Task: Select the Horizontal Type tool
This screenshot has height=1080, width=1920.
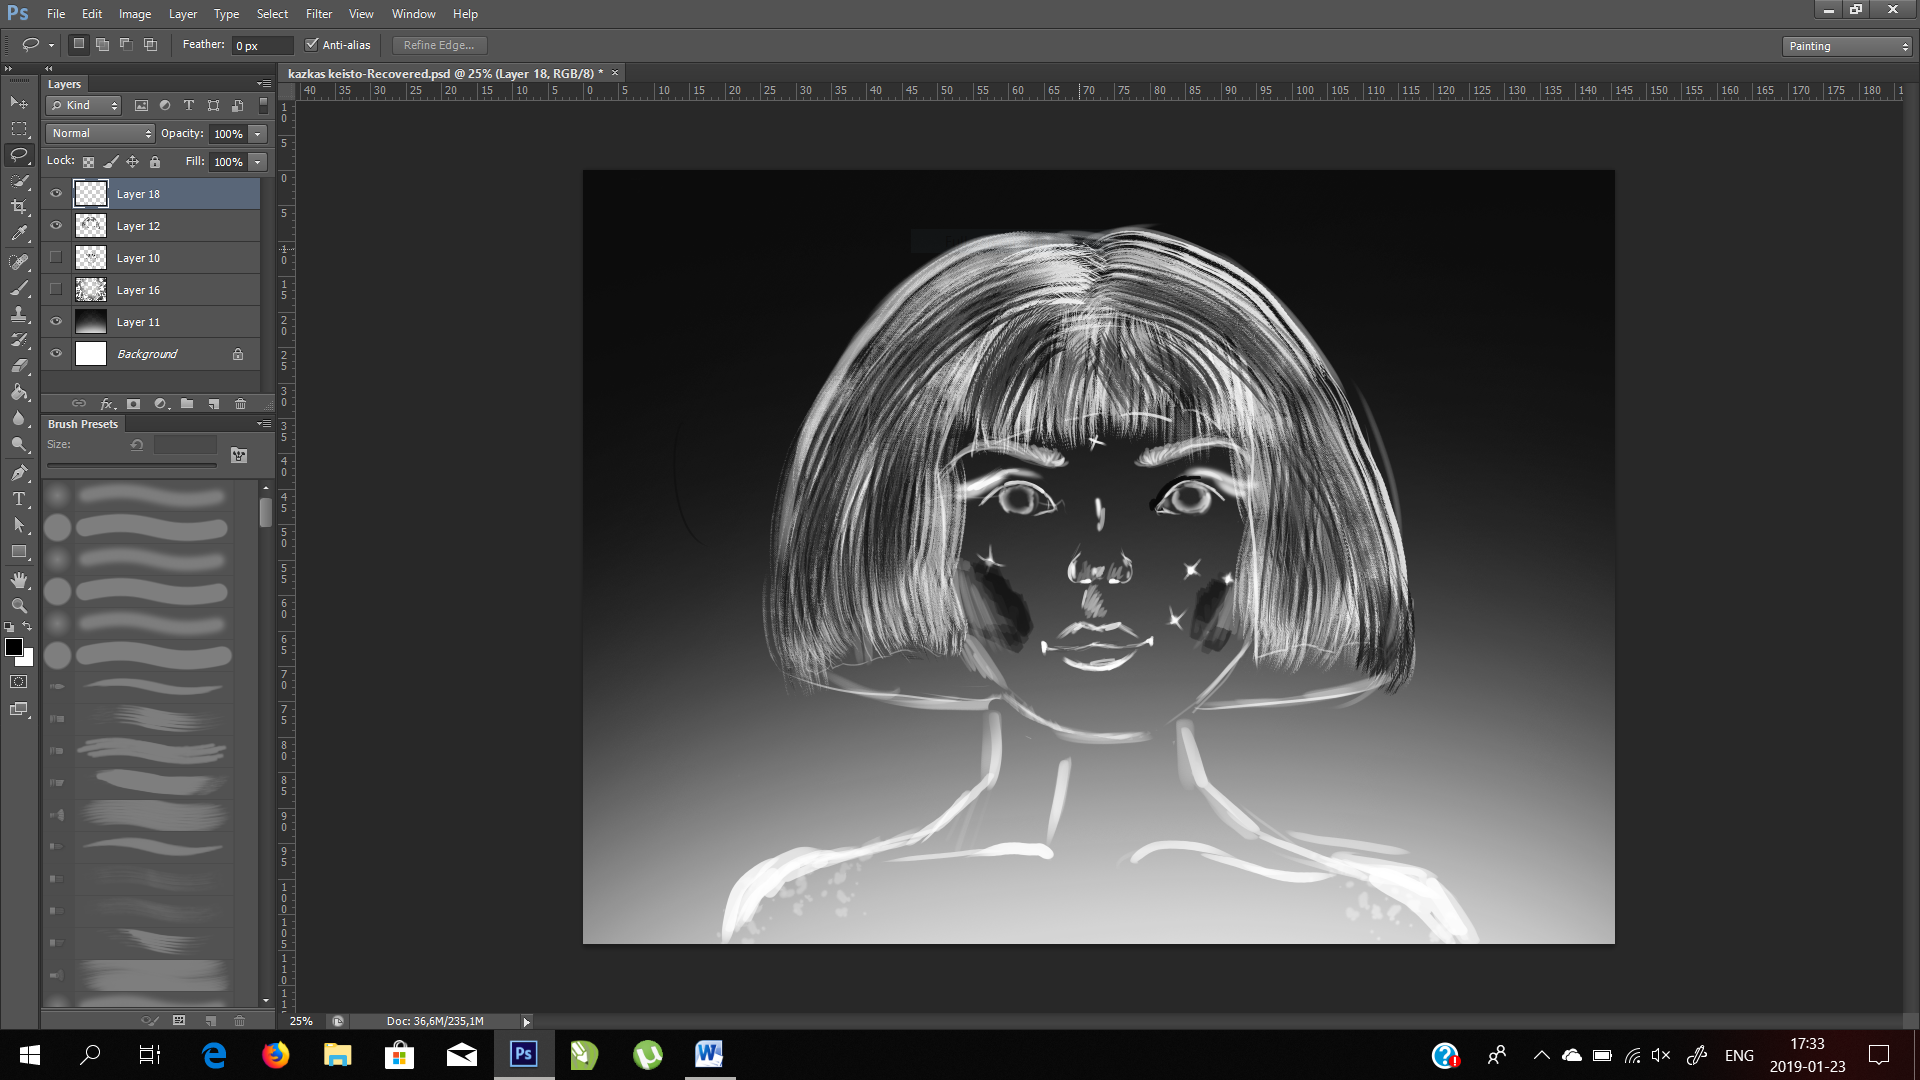Action: point(19,499)
